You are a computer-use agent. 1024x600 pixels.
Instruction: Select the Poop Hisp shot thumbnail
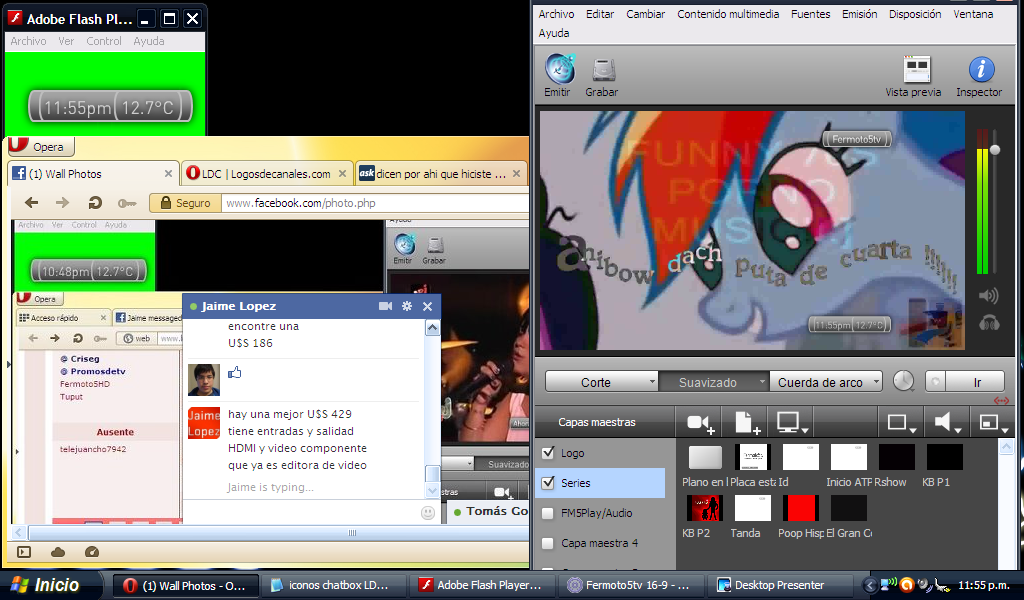pos(800,508)
